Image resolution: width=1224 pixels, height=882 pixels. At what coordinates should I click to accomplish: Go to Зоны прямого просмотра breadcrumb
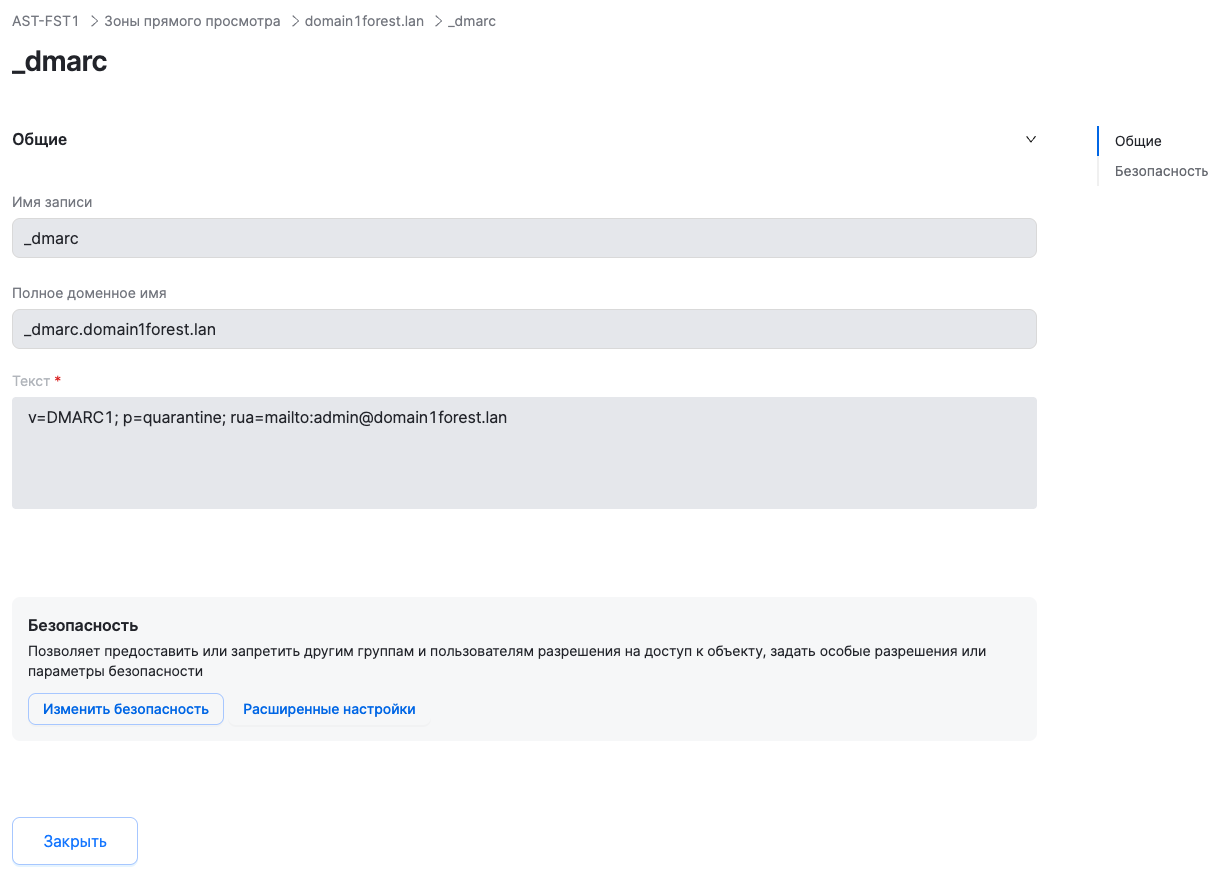tap(192, 21)
